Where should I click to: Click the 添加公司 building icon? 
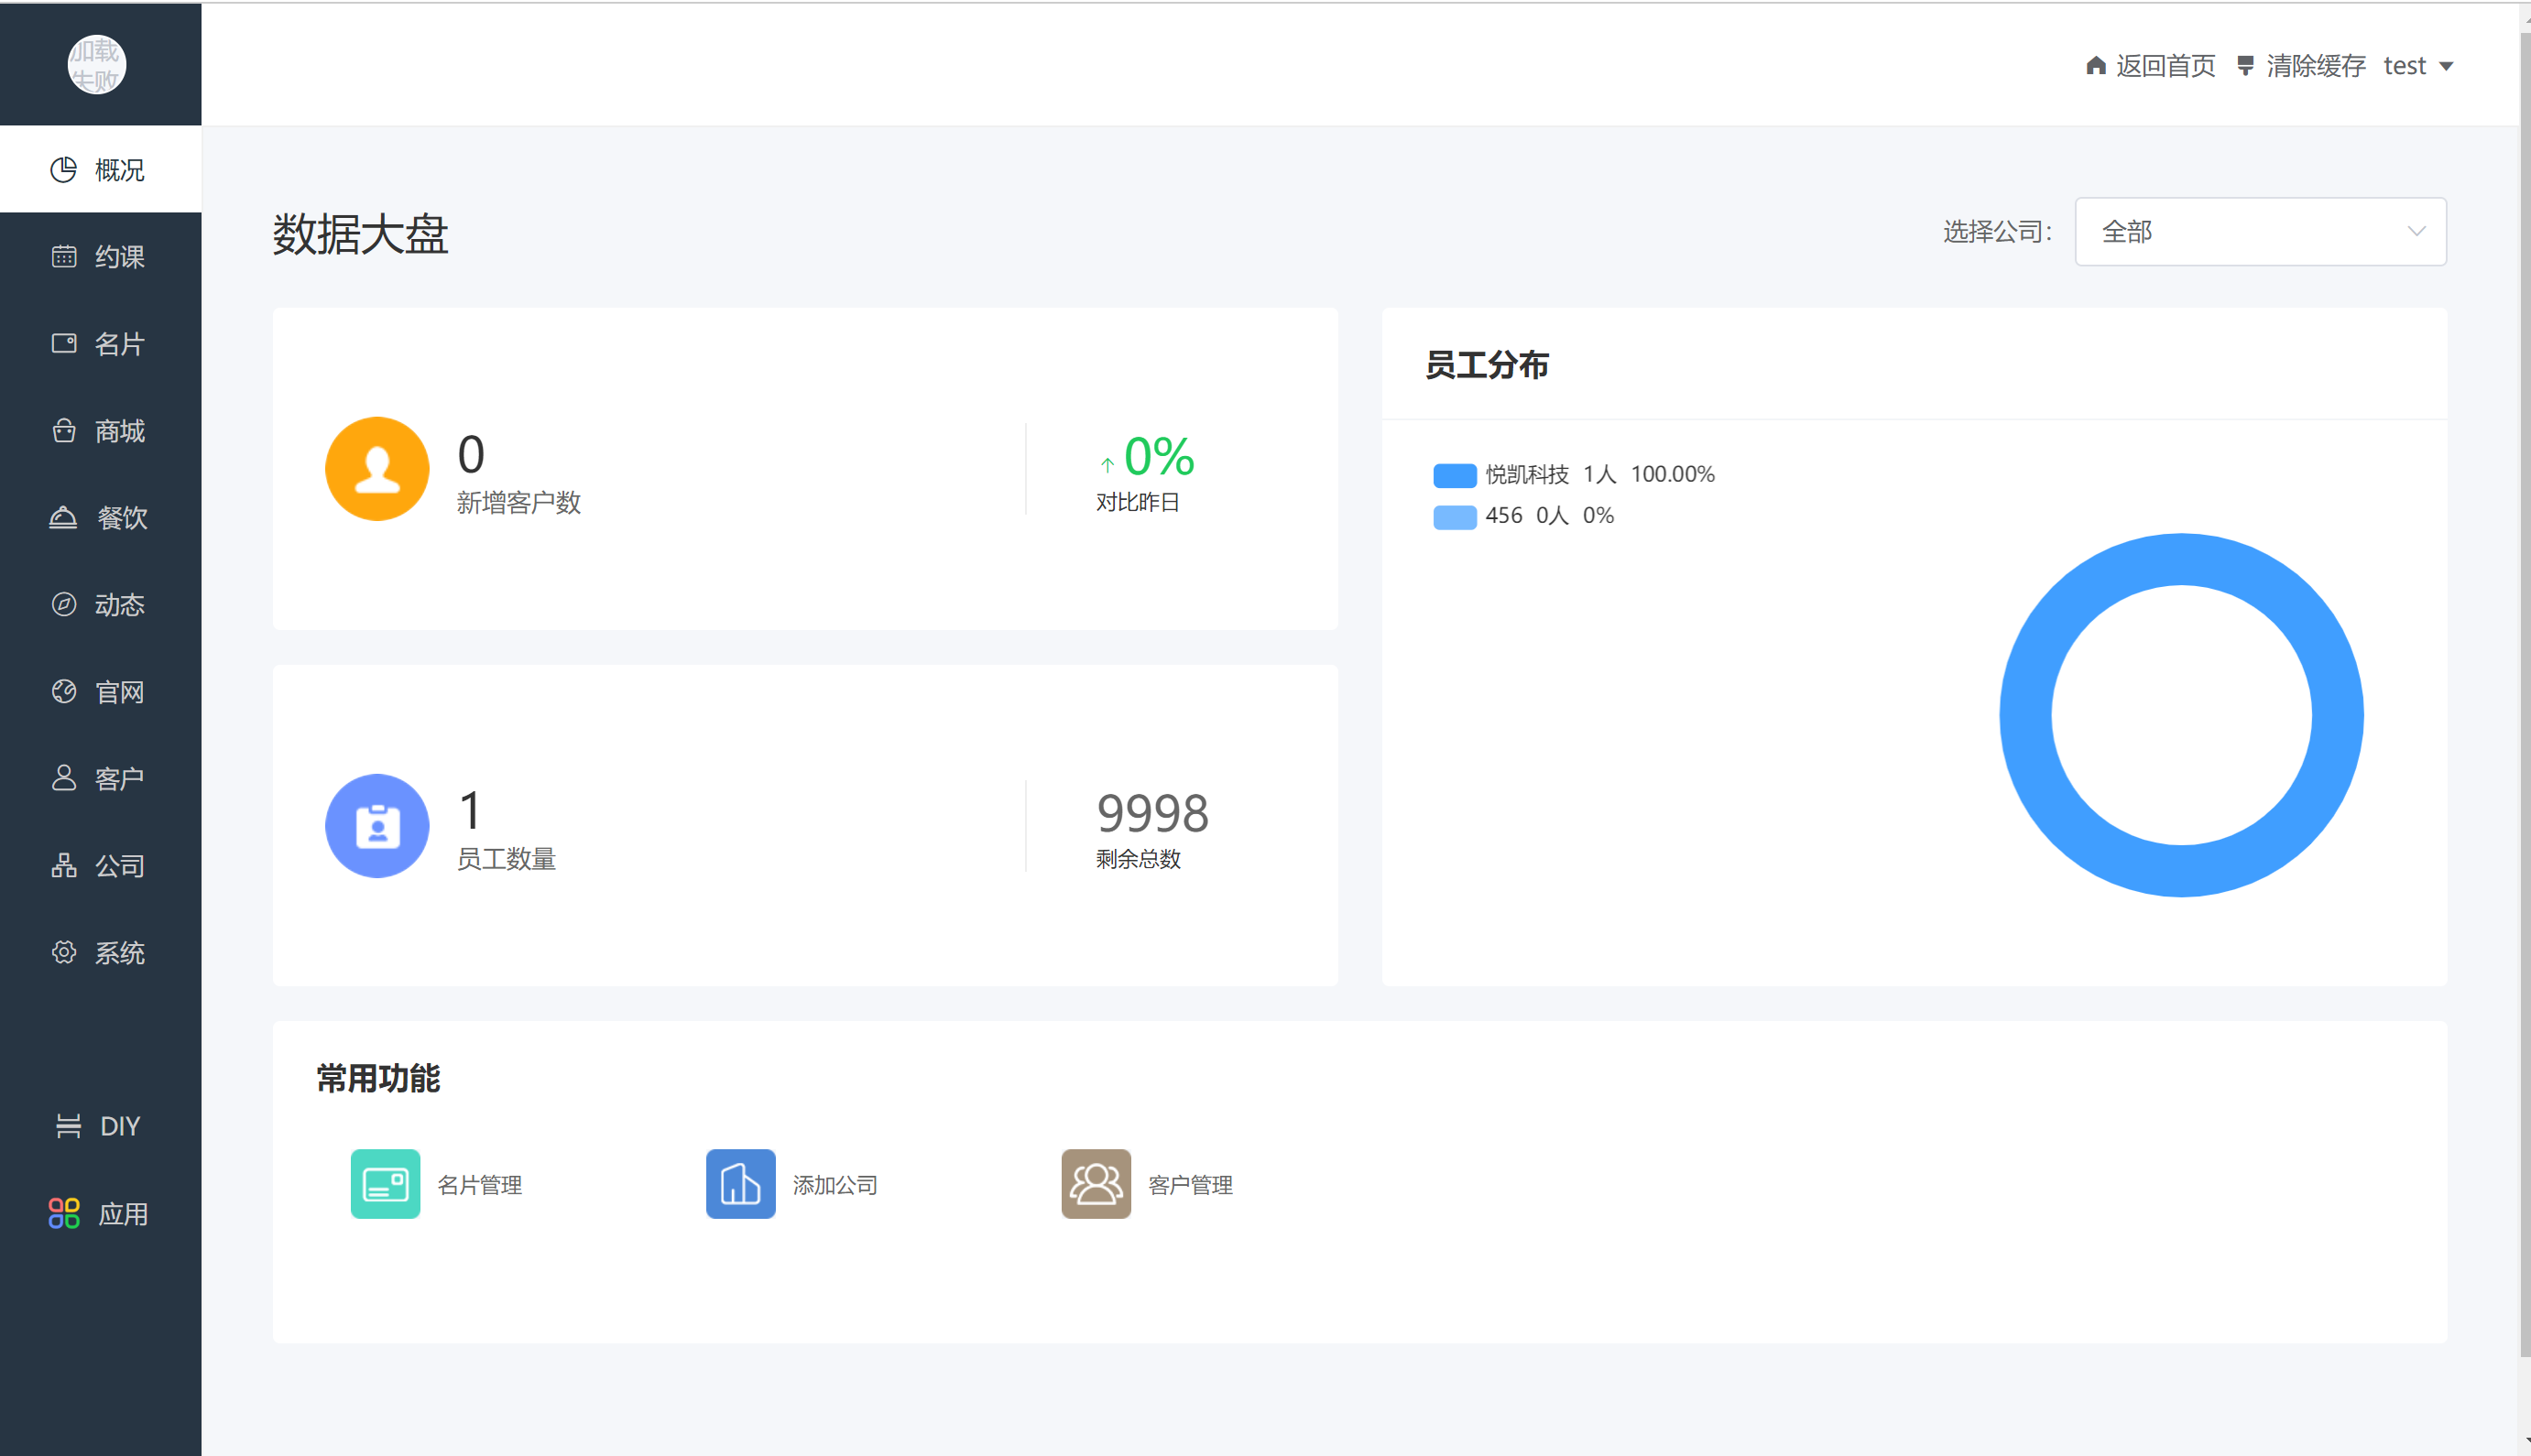pyautogui.click(x=740, y=1184)
